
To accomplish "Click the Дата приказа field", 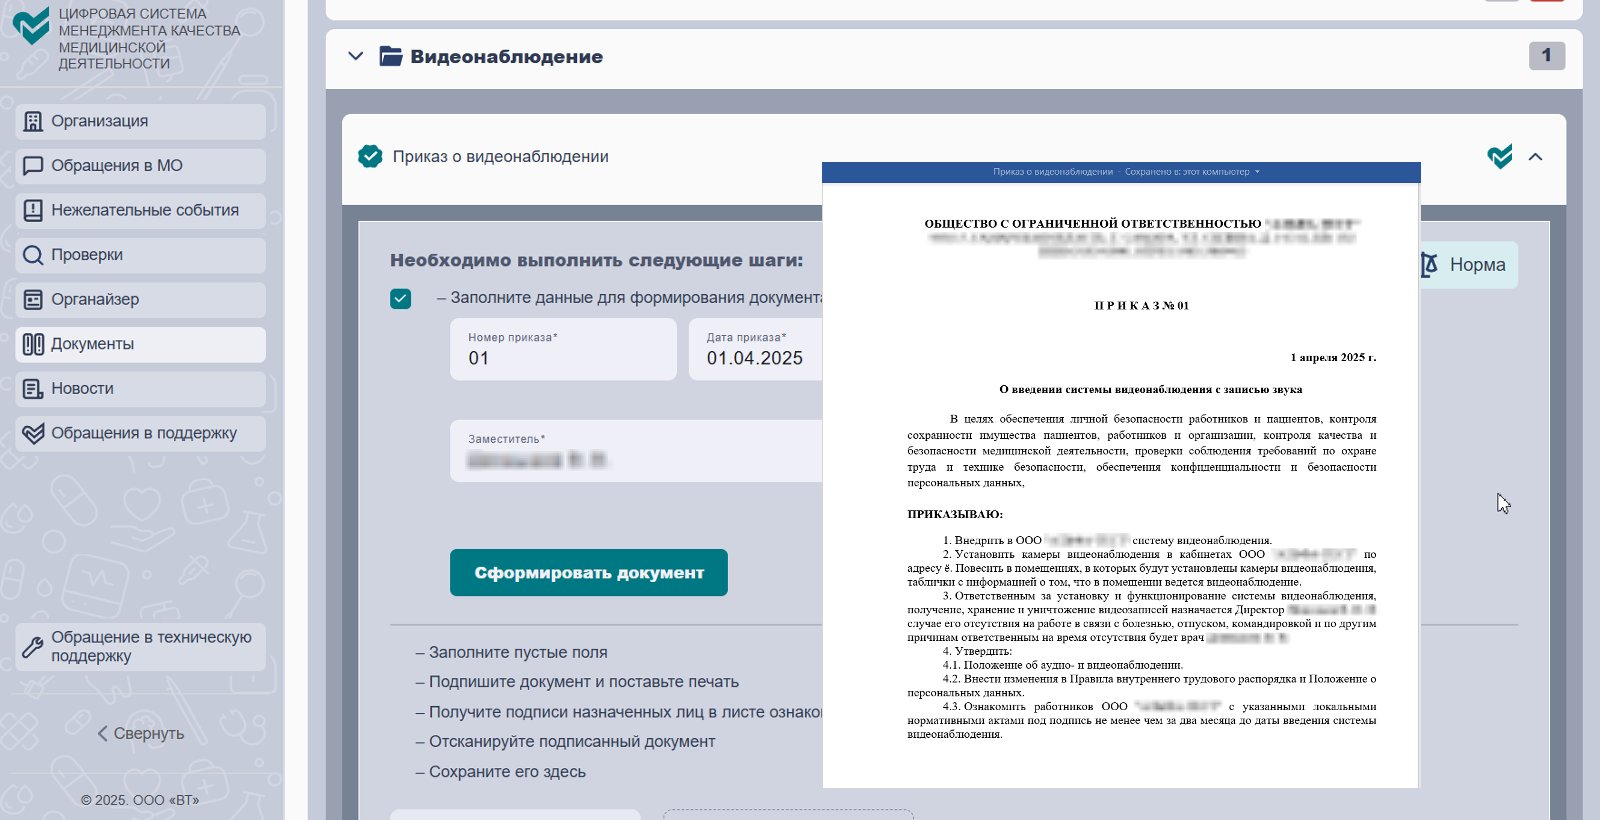I will tap(755, 349).
